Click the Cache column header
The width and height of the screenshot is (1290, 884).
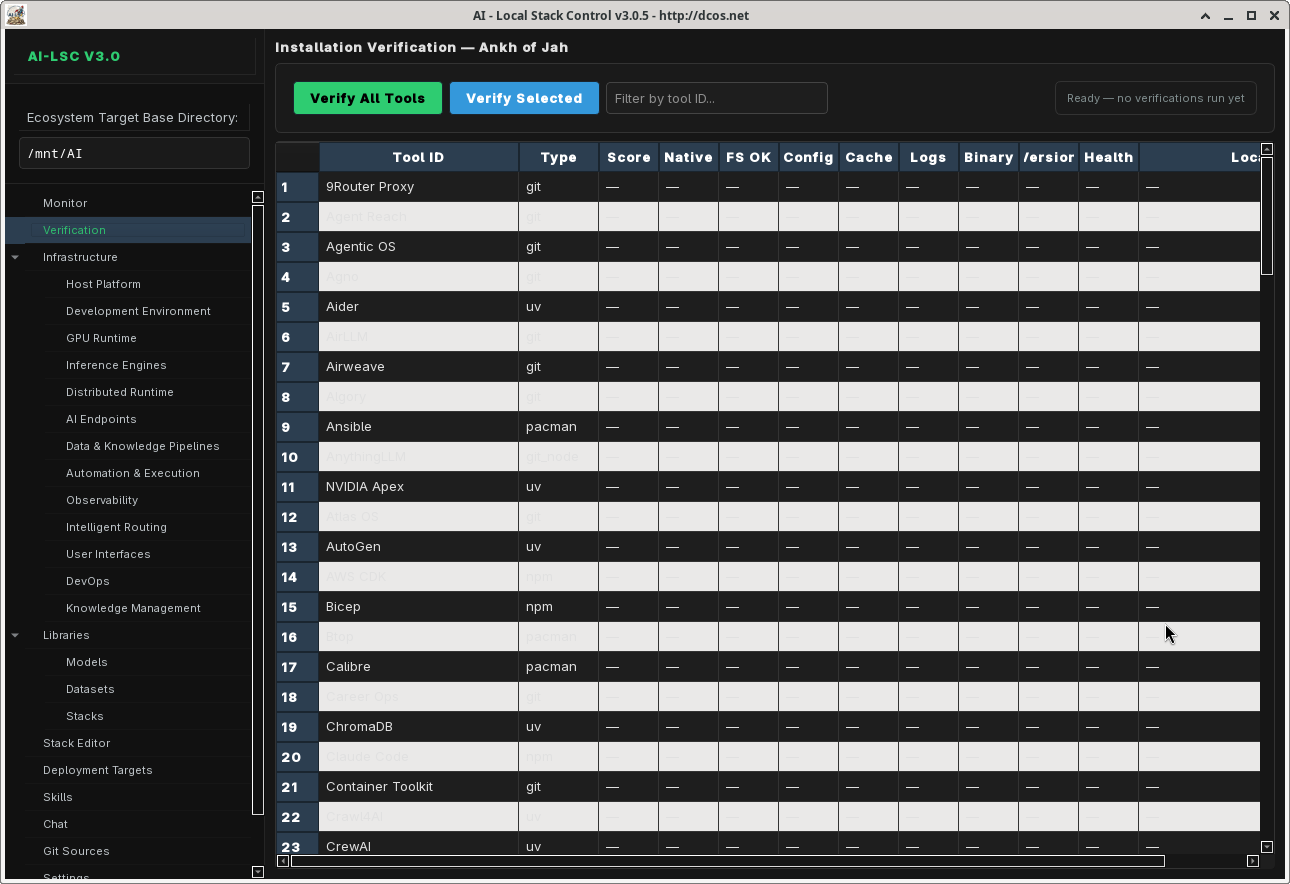(869, 157)
